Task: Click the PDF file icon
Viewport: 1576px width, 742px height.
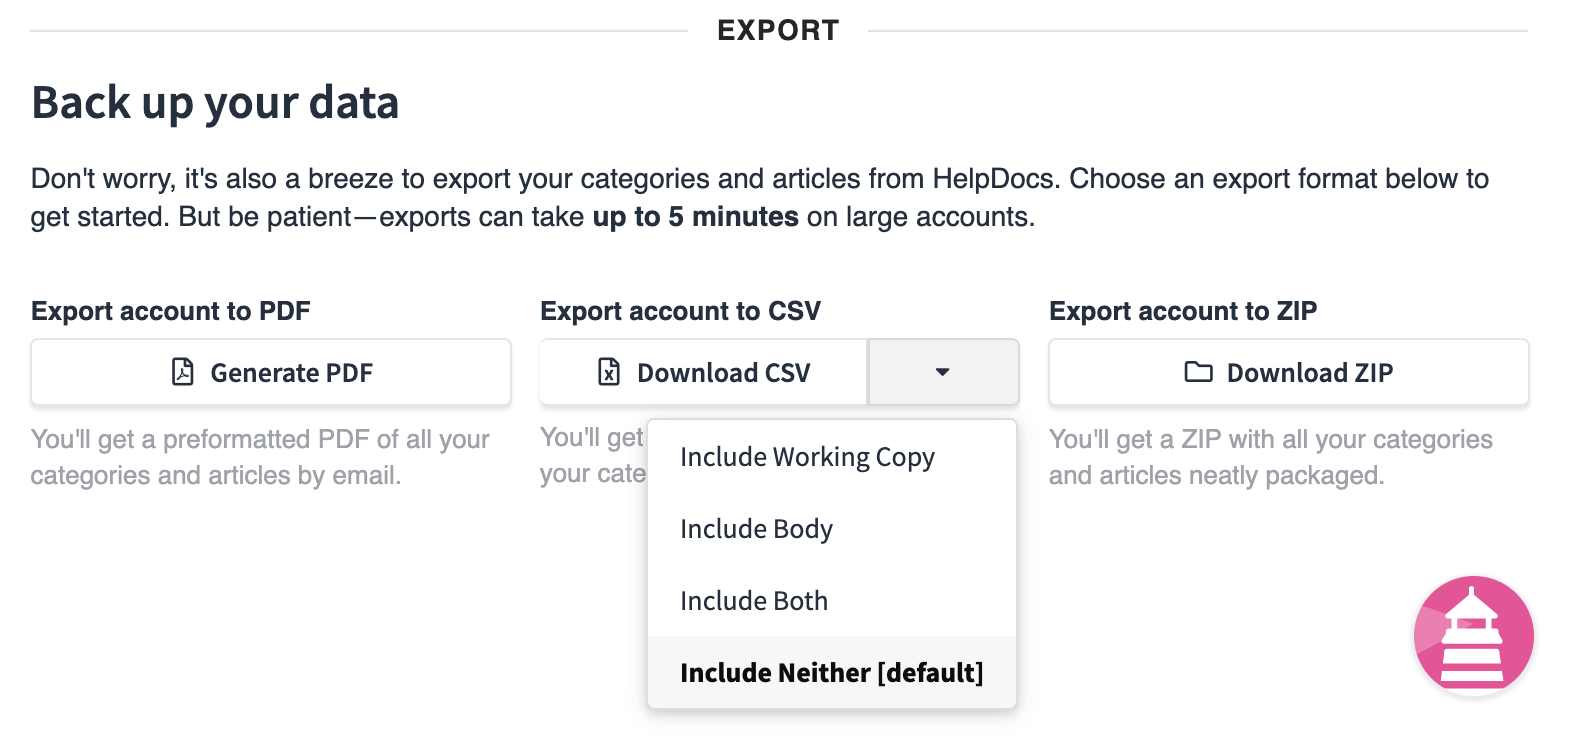Action: pyautogui.click(x=183, y=372)
